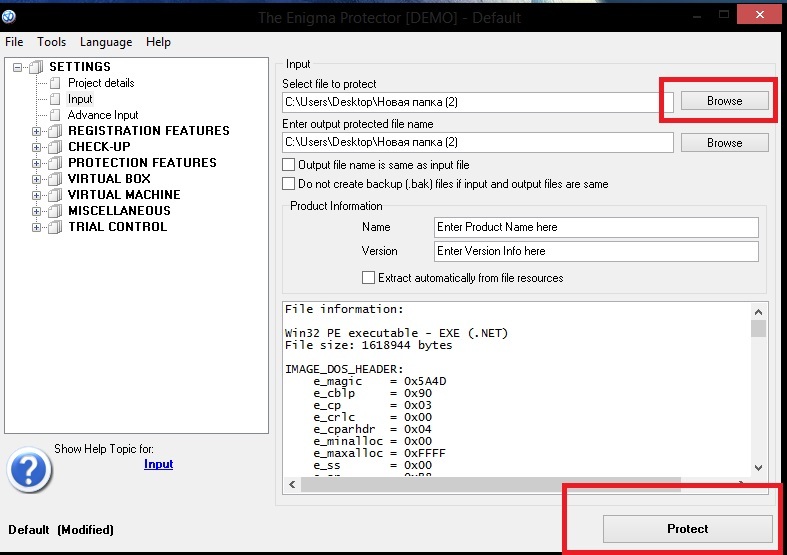
Task: Open the File menu
Action: coord(14,42)
